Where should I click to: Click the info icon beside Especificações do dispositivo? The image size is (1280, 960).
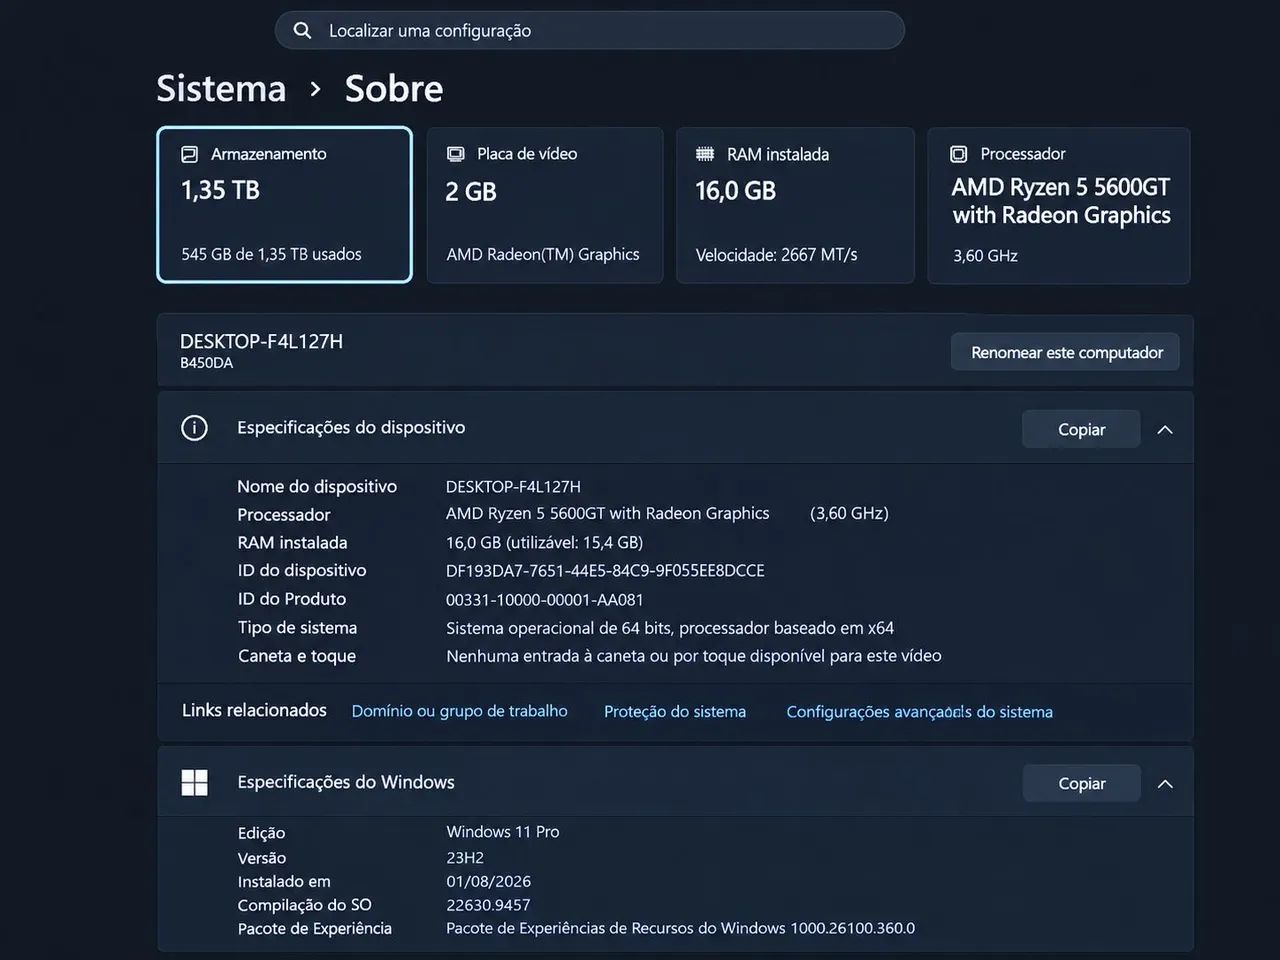point(194,428)
